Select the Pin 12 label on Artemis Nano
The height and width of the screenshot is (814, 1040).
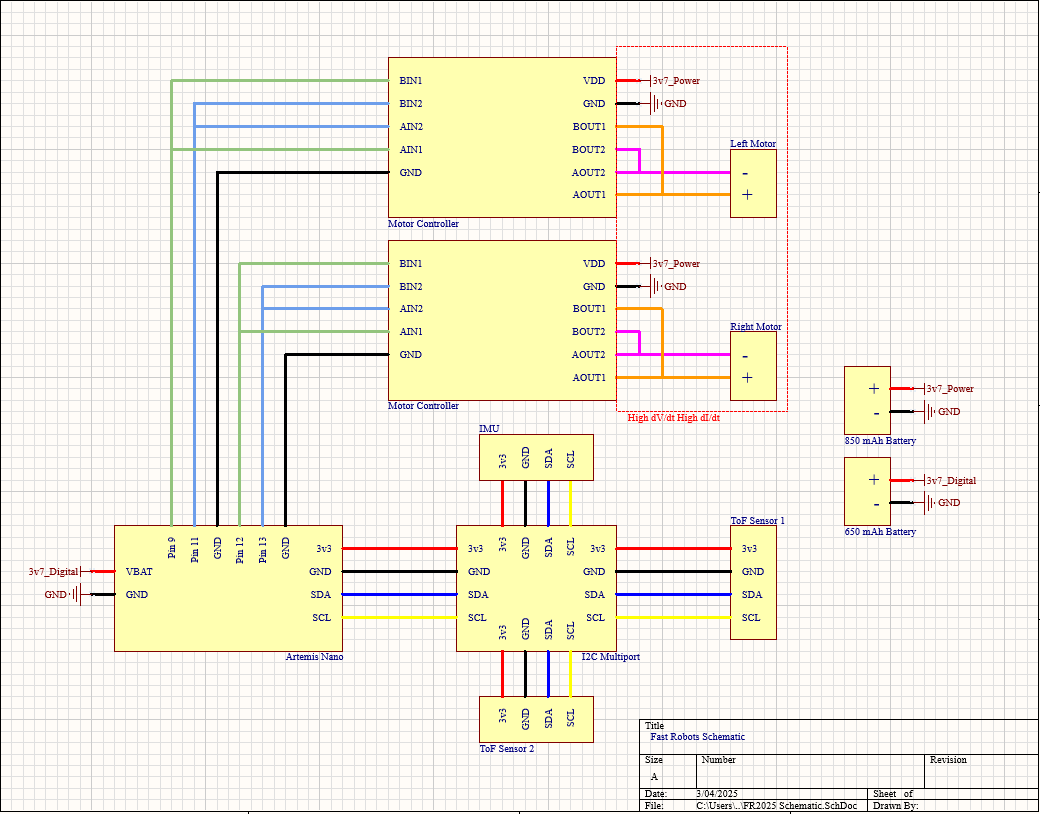(x=239, y=549)
